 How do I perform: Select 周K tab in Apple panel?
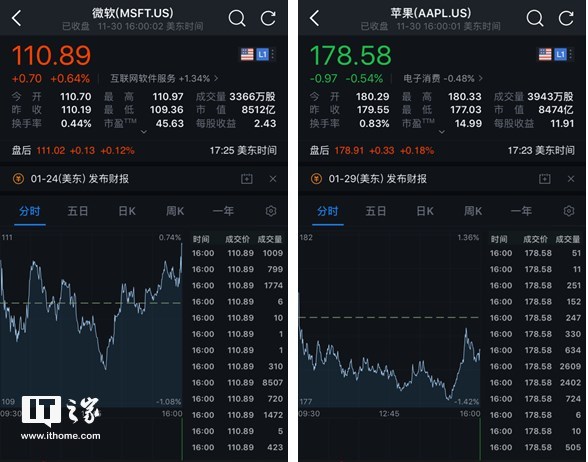pos(473,211)
